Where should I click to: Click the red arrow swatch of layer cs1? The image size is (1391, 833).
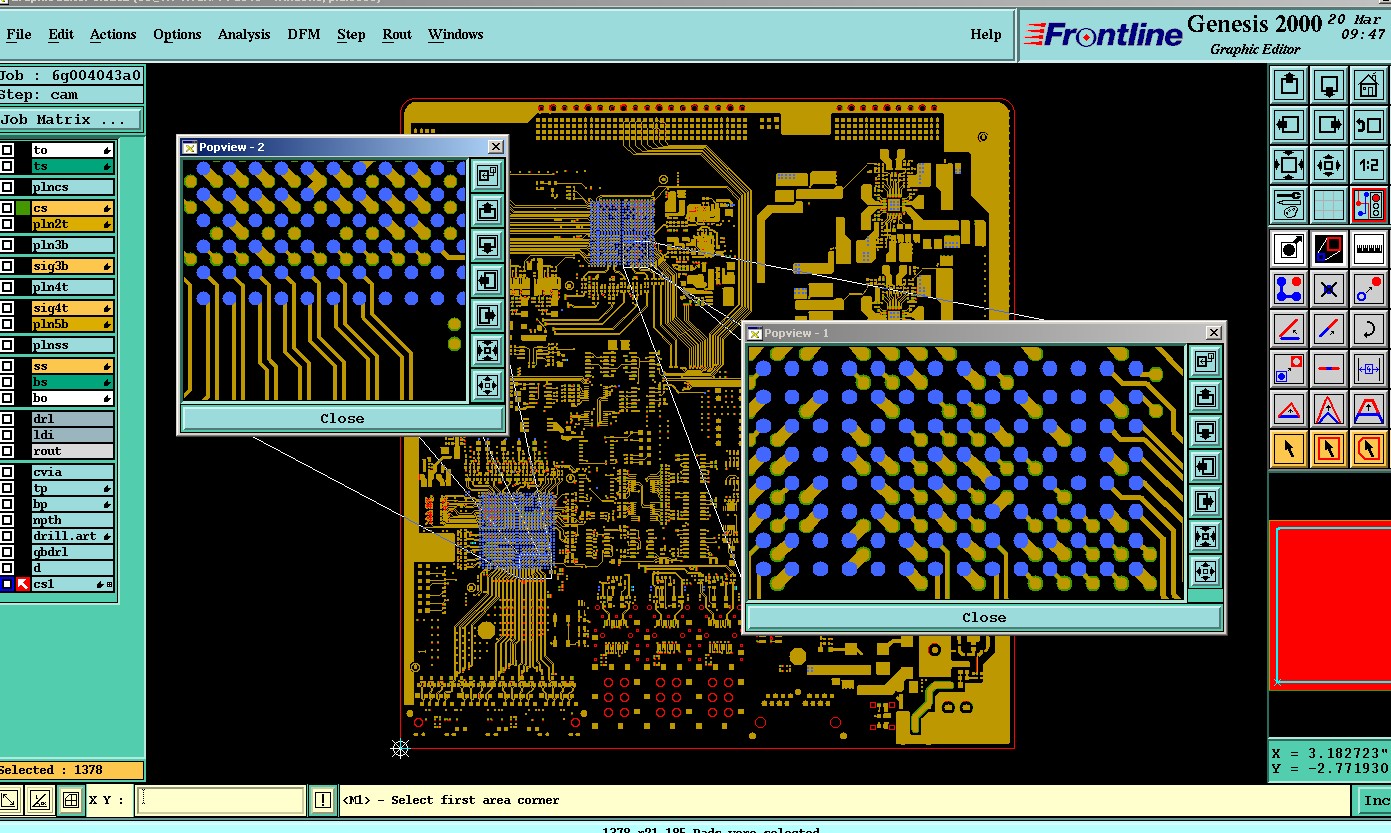tap(22, 584)
